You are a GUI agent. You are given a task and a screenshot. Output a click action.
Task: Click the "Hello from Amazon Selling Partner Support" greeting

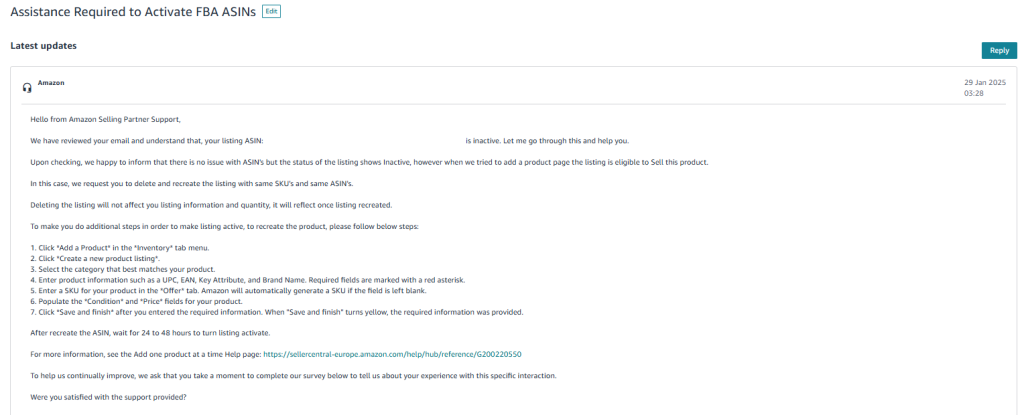(105, 120)
